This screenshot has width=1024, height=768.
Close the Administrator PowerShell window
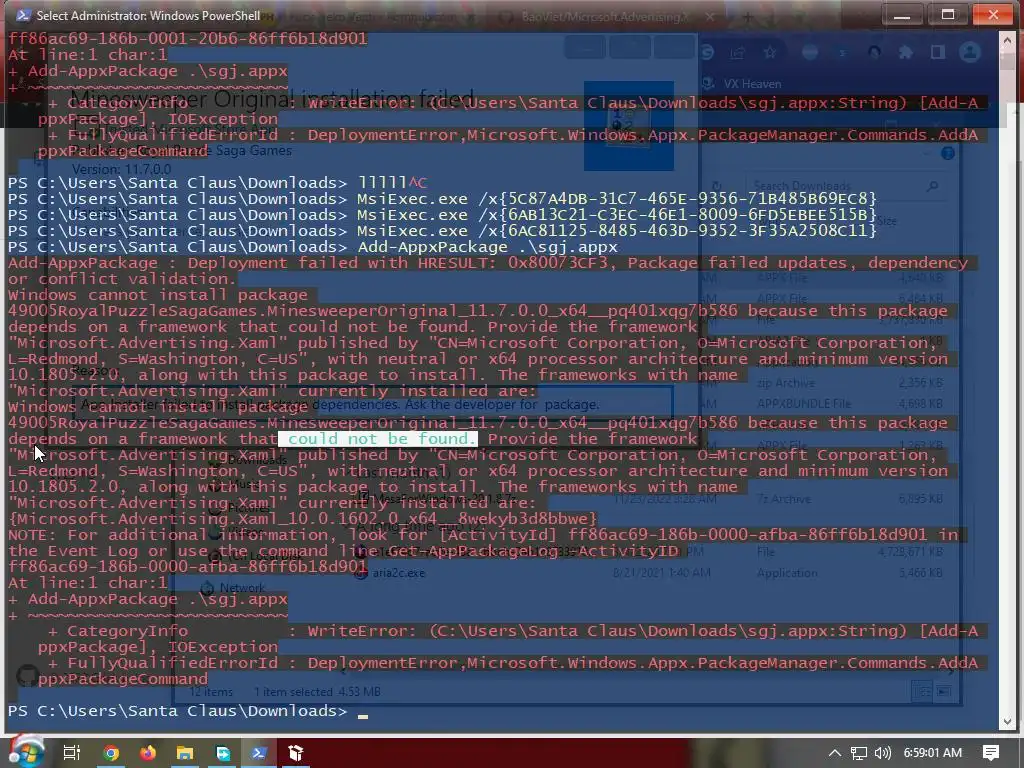pos(993,15)
